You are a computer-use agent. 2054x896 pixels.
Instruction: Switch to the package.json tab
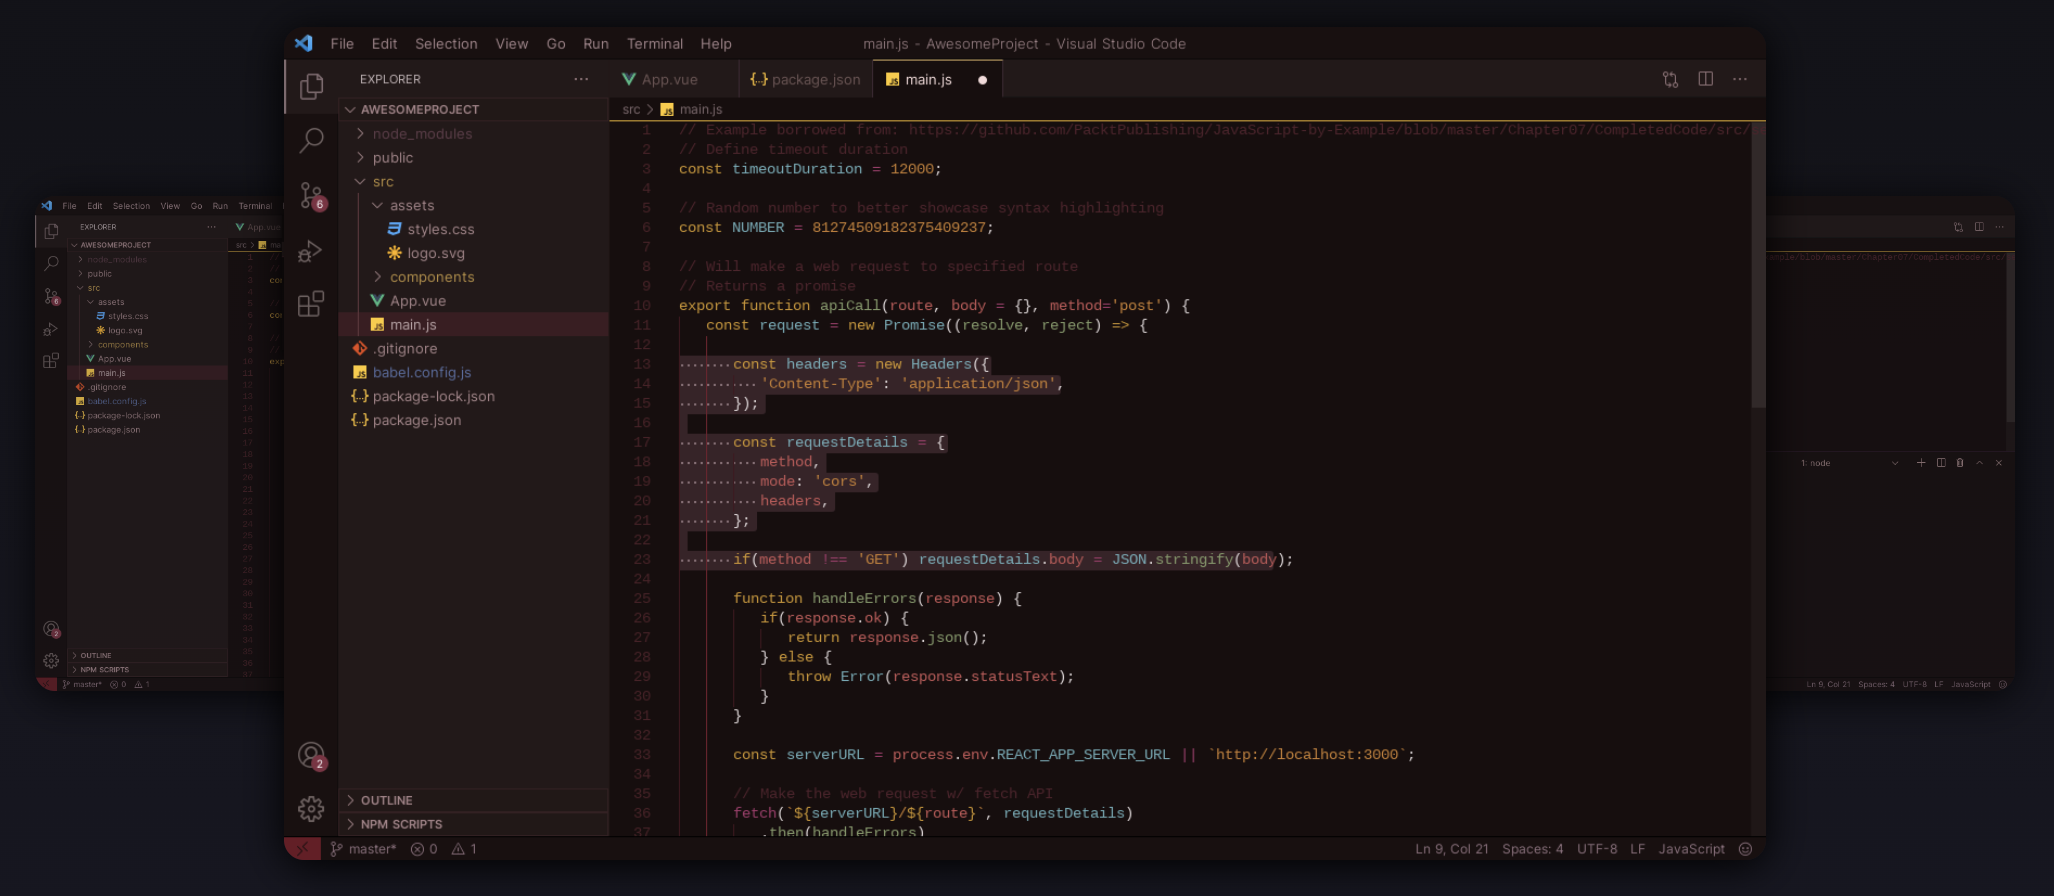[x=805, y=79]
